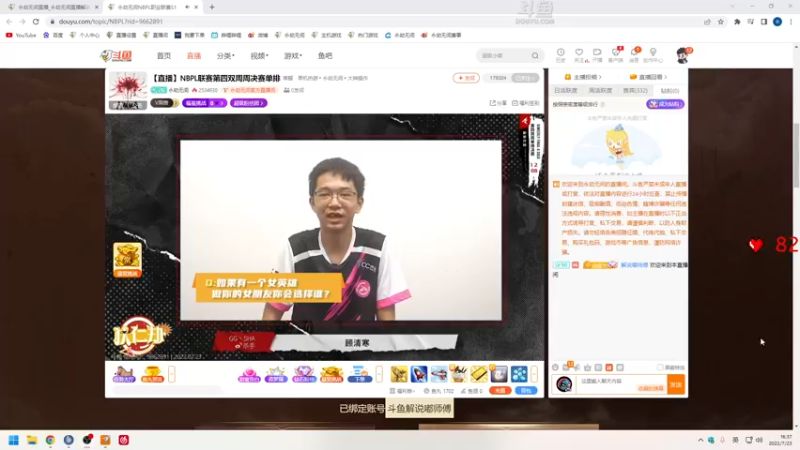This screenshot has height=450, width=800.
Task: Expand the 游戏 dropdown
Action: [x=293, y=56]
